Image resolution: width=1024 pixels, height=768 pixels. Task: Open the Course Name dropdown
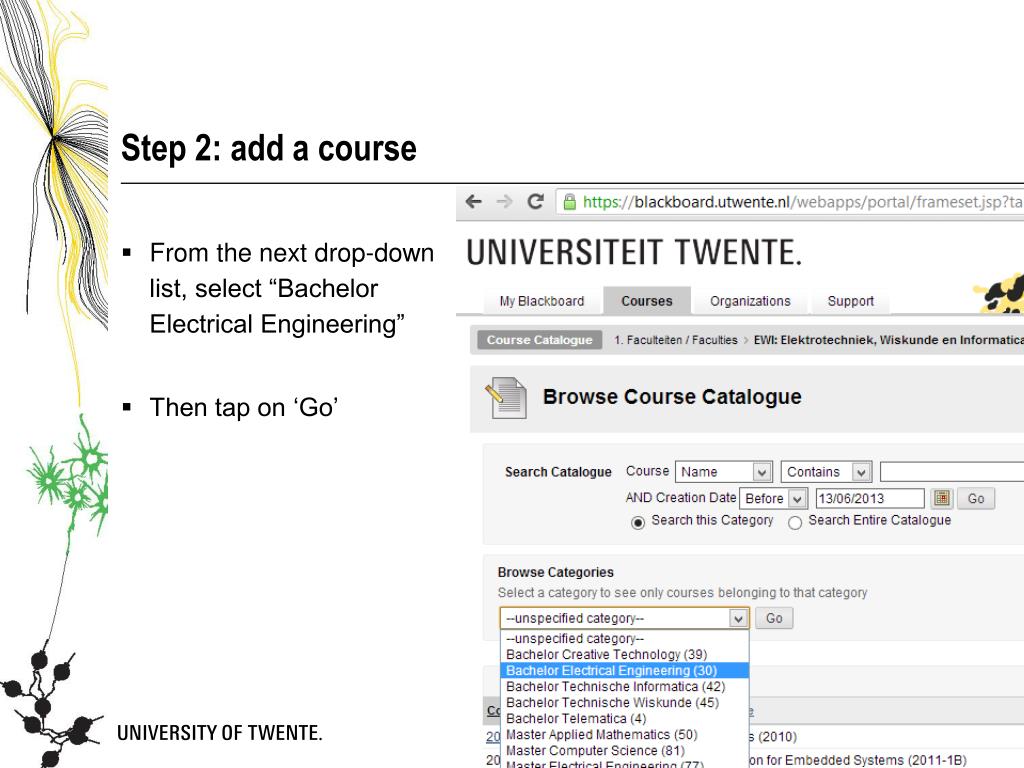click(724, 472)
